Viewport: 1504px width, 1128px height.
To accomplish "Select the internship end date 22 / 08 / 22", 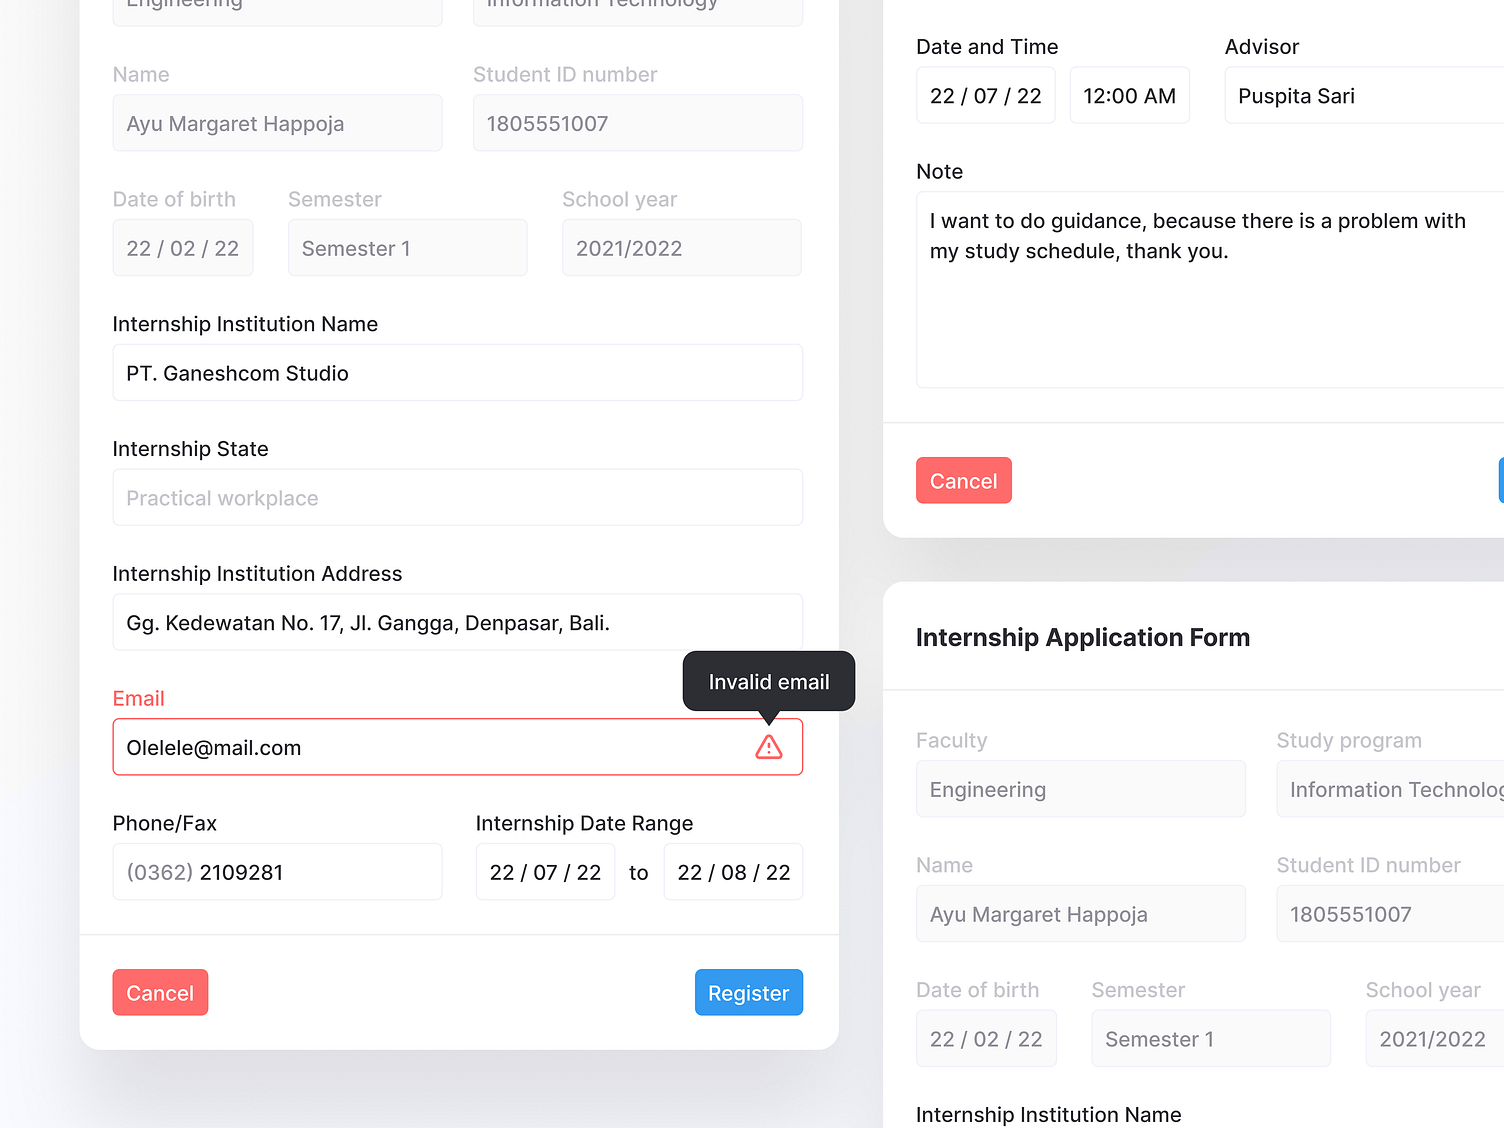I will click(x=733, y=871).
